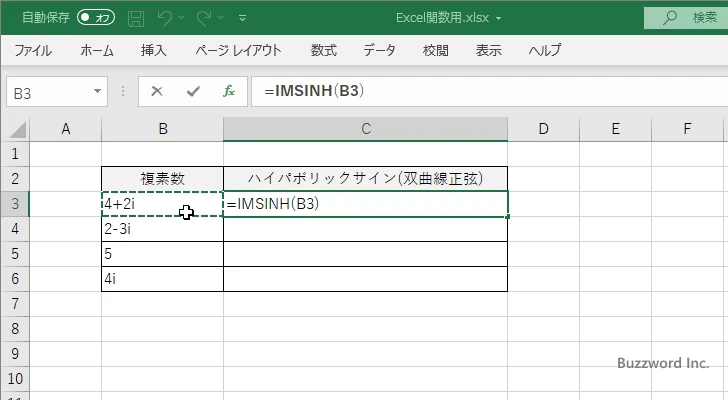This screenshot has width=728, height=400.
Task: Confirm formula with checkmark icon
Action: tap(193, 91)
